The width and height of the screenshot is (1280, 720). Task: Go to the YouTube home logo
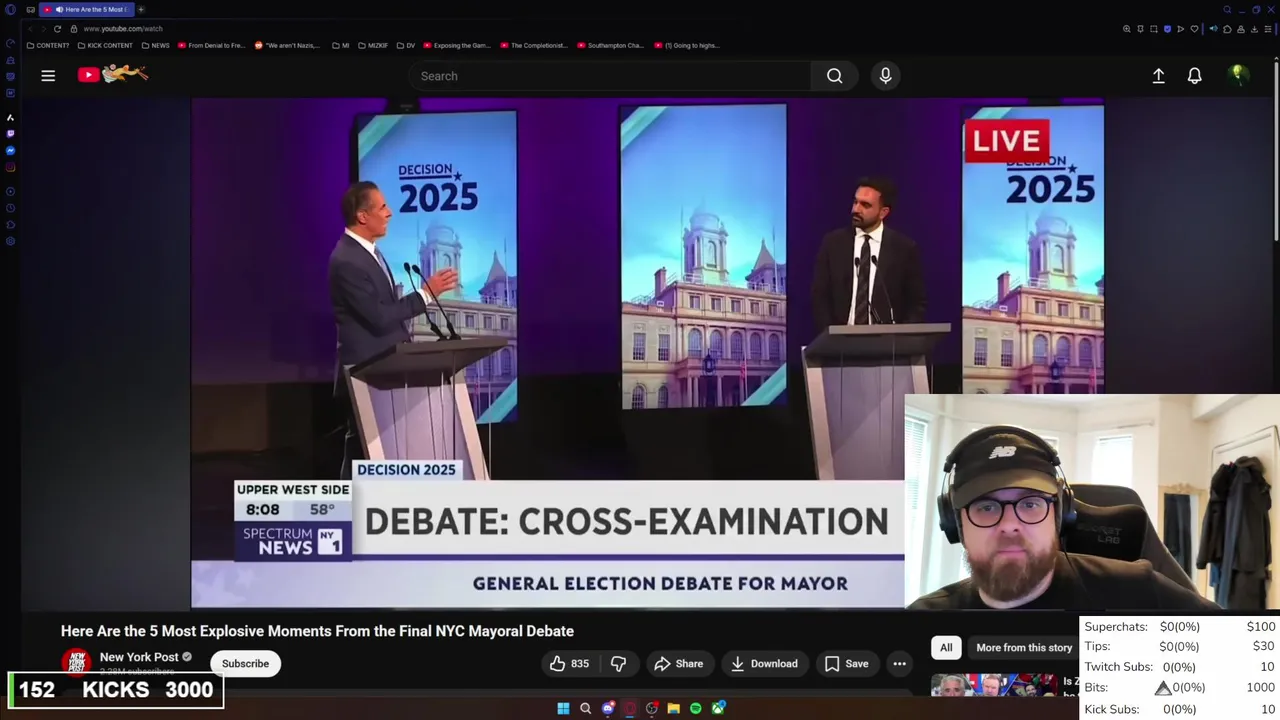point(113,73)
